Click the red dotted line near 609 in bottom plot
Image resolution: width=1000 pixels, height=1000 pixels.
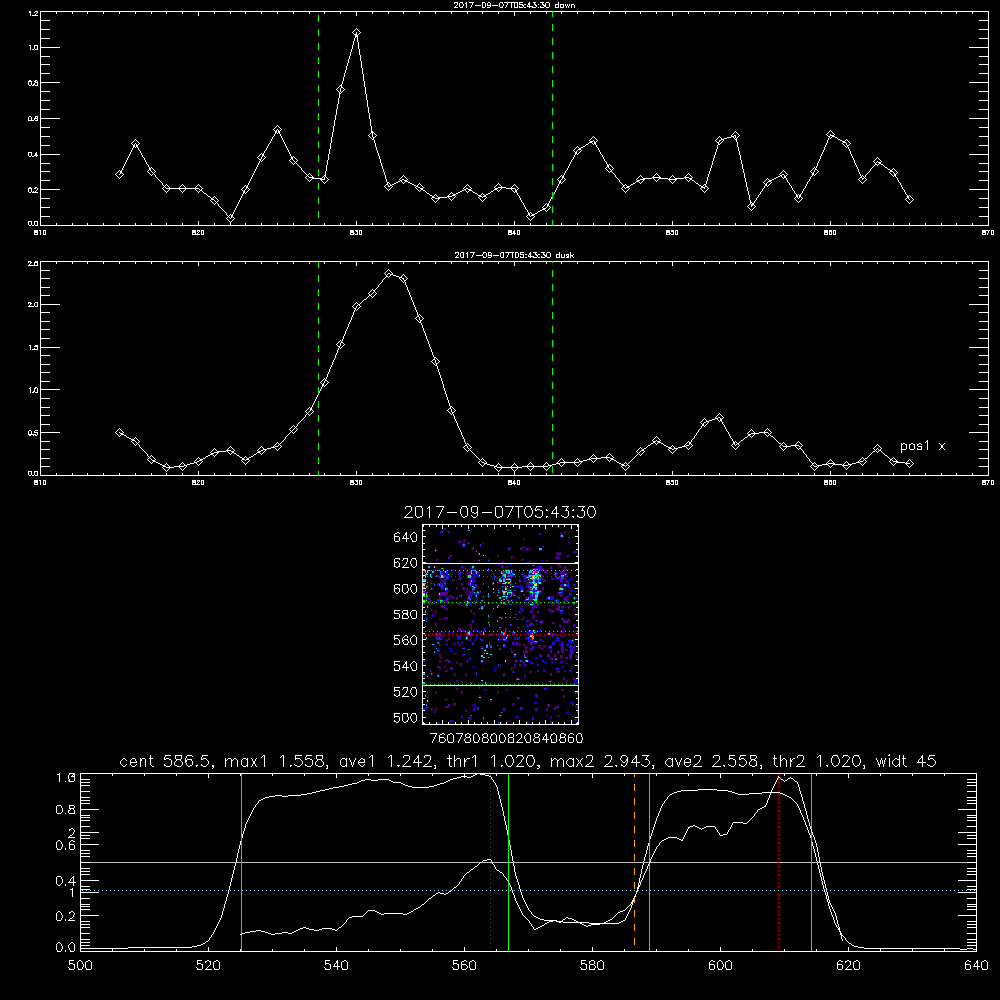coord(779,861)
